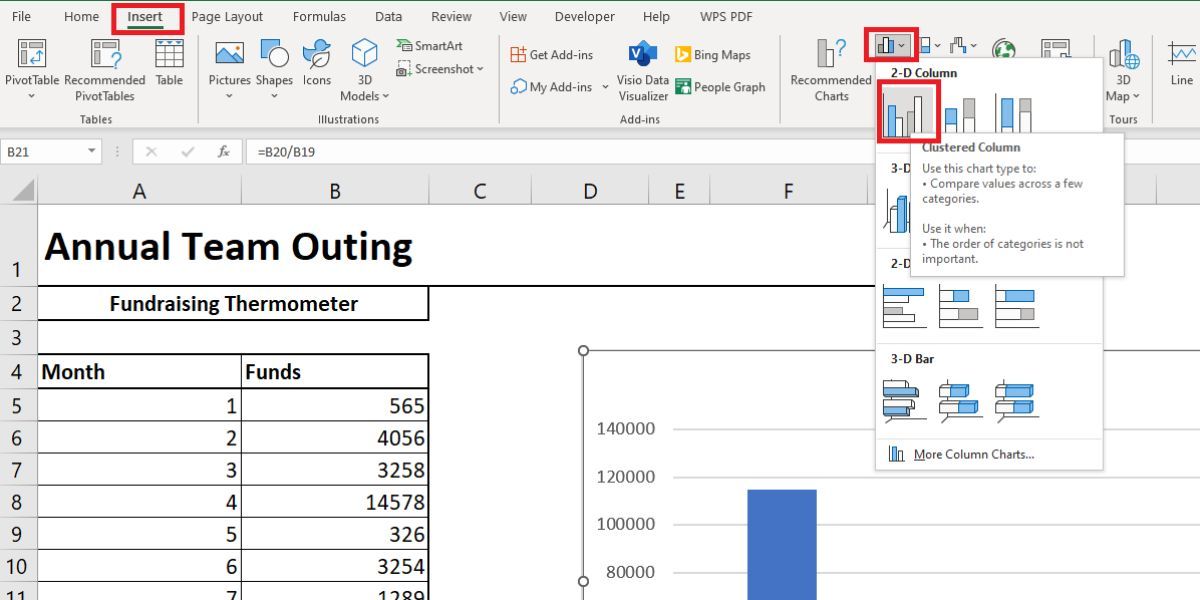
Task: Select the Clustered Column chart type
Action: (x=911, y=111)
